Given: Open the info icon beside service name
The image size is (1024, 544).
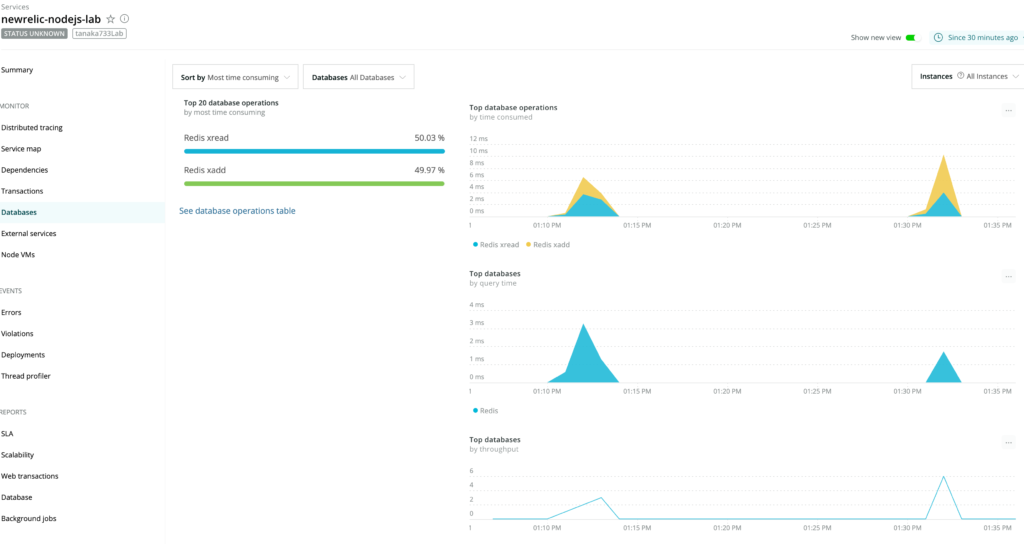Looking at the screenshot, I should 124,19.
